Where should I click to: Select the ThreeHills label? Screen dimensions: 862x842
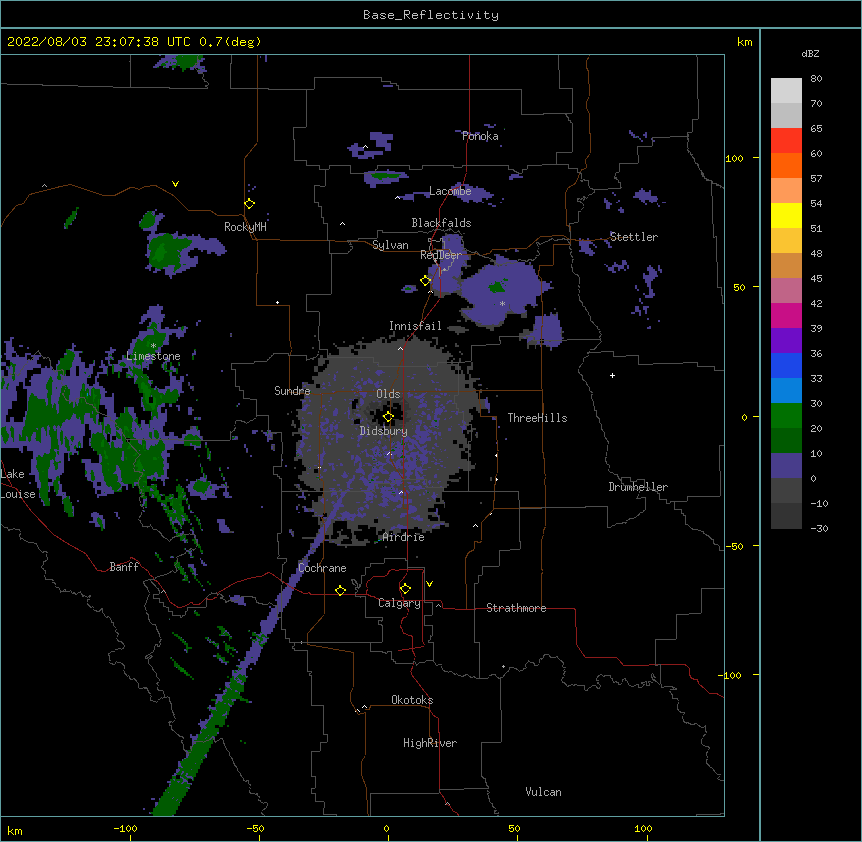[x=537, y=418]
